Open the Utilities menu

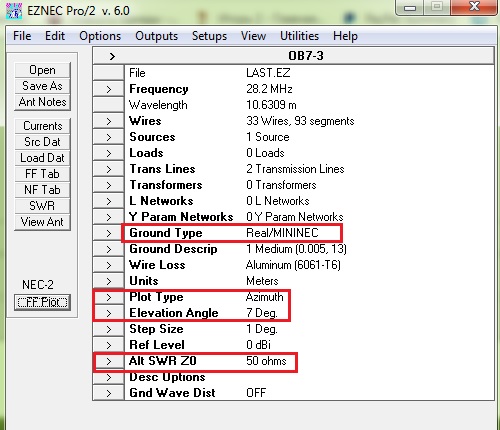299,36
